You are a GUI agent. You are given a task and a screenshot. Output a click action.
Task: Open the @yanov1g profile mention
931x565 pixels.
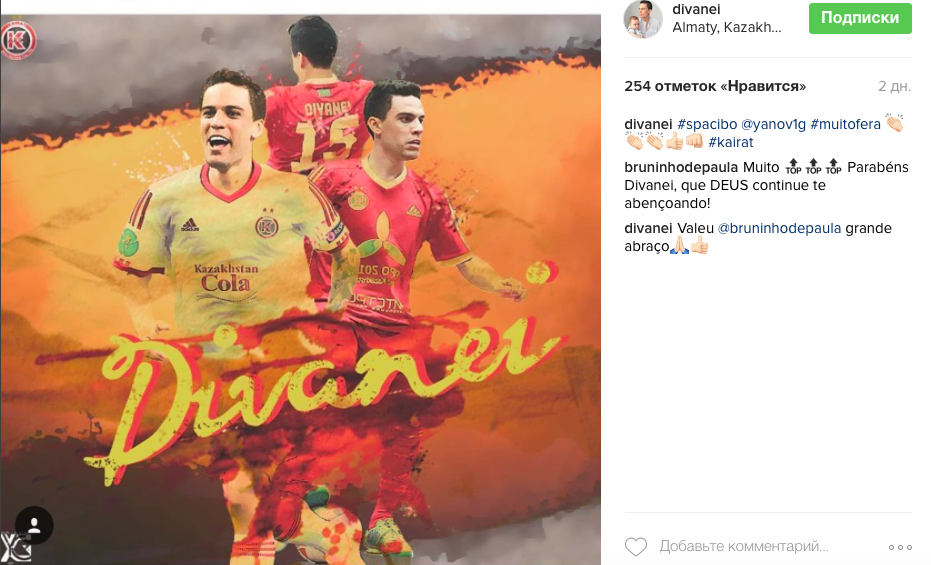point(773,124)
